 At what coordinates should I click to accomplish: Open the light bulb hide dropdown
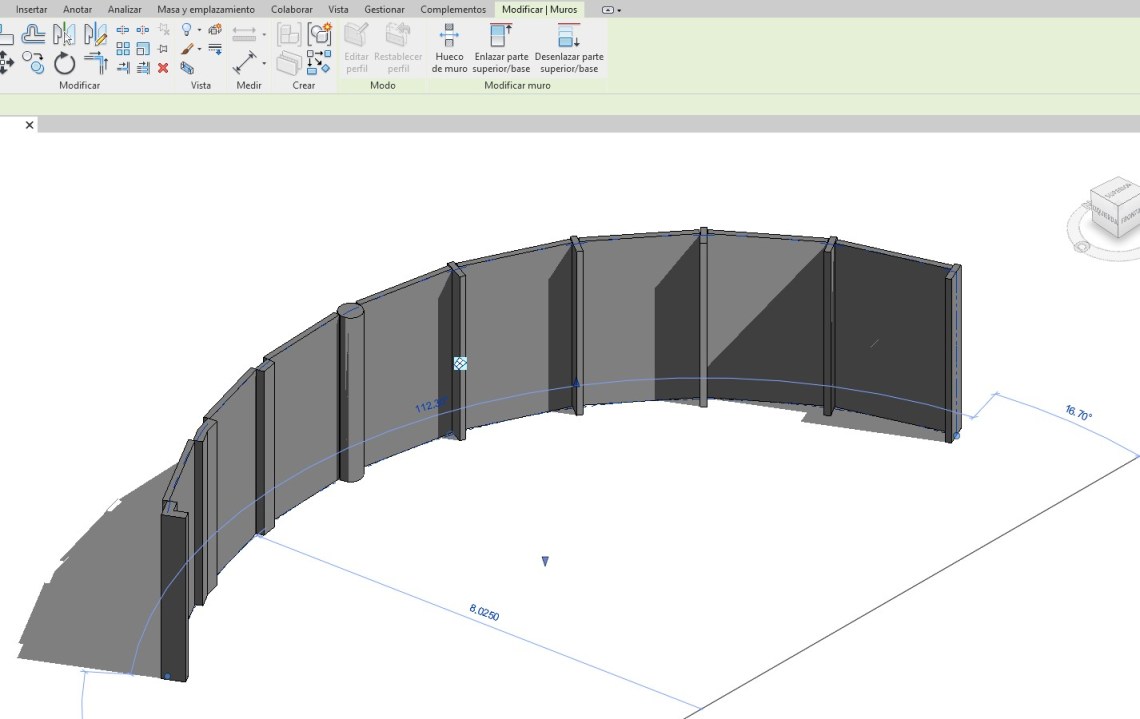point(199,31)
